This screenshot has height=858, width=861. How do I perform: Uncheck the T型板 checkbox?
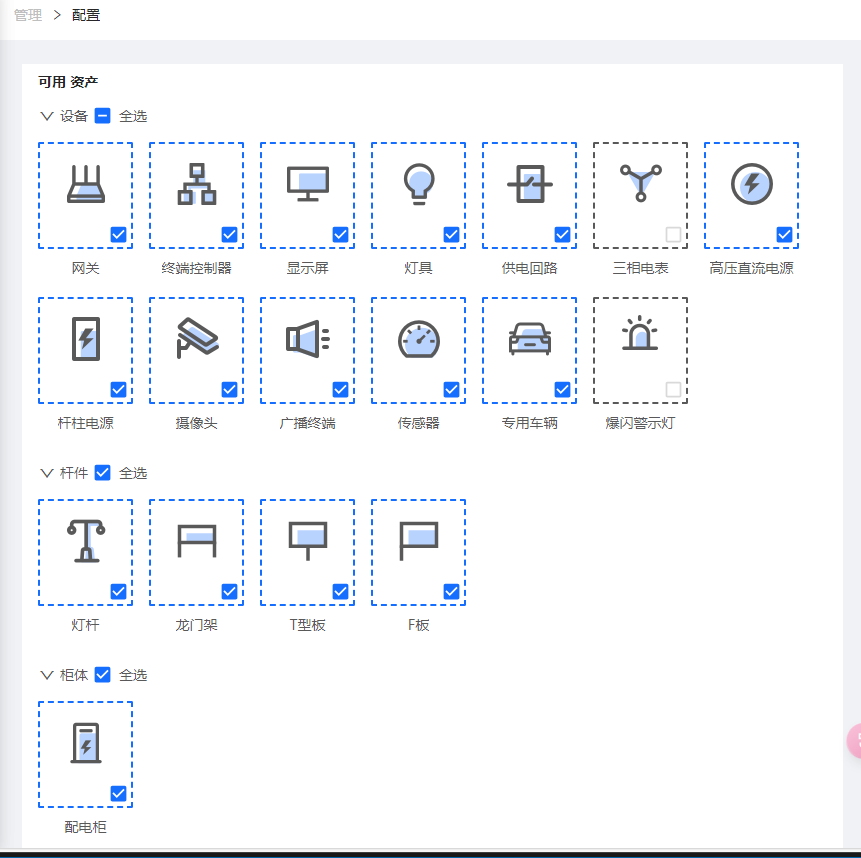point(340,591)
